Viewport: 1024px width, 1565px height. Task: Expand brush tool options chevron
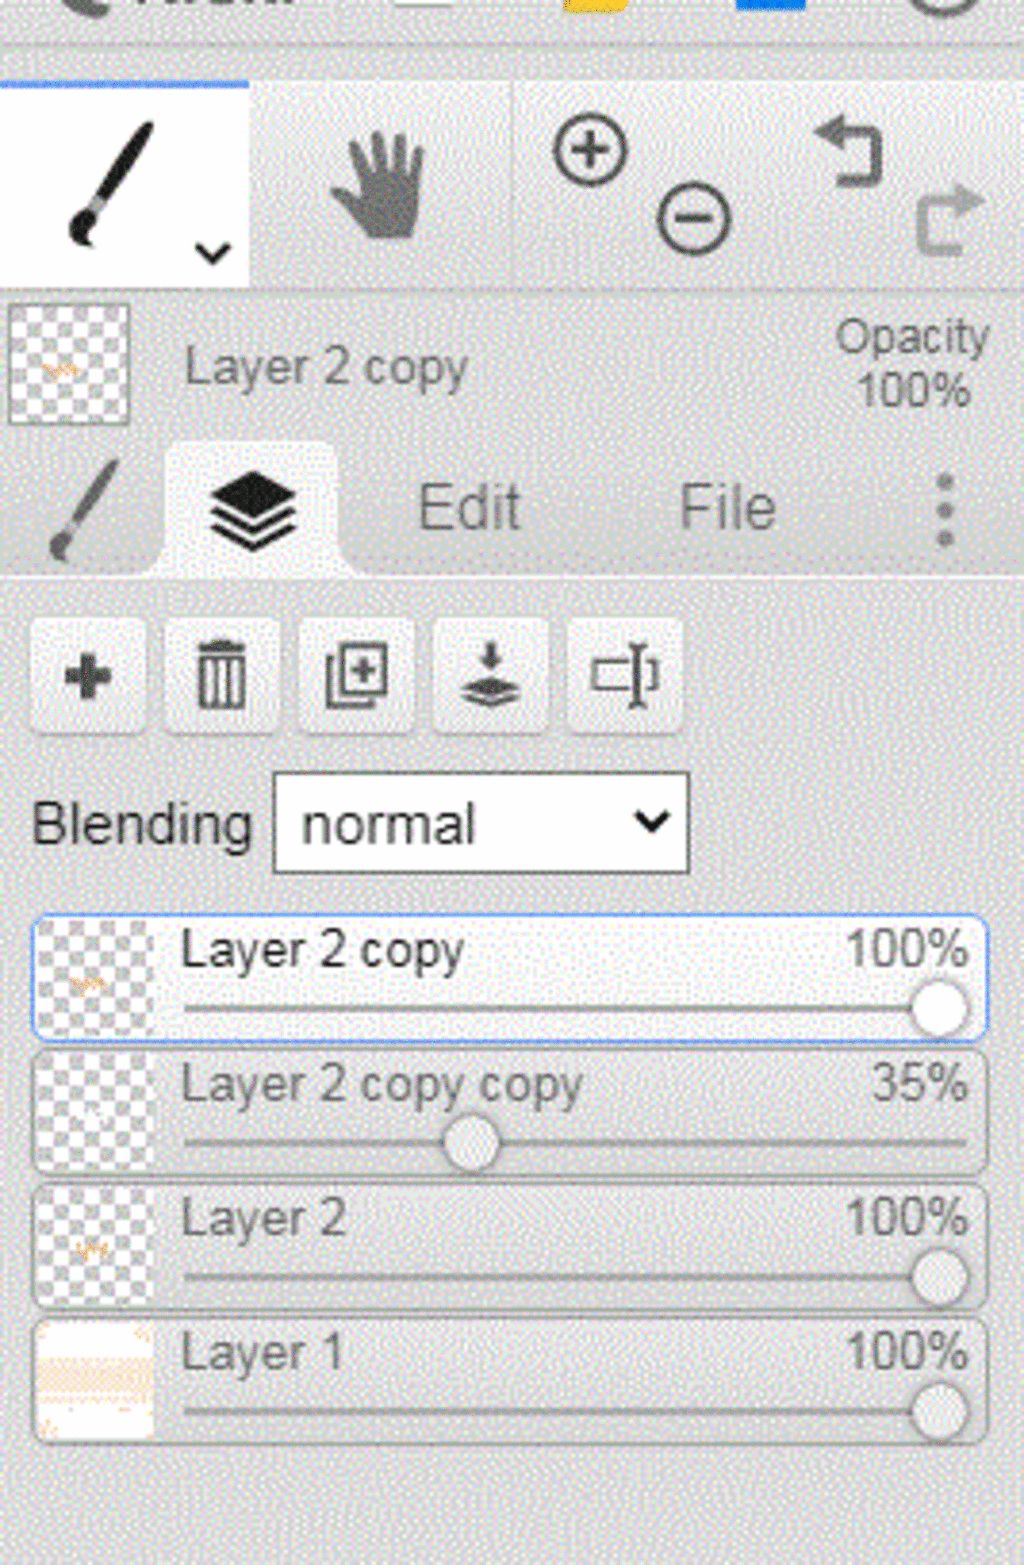coord(213,253)
